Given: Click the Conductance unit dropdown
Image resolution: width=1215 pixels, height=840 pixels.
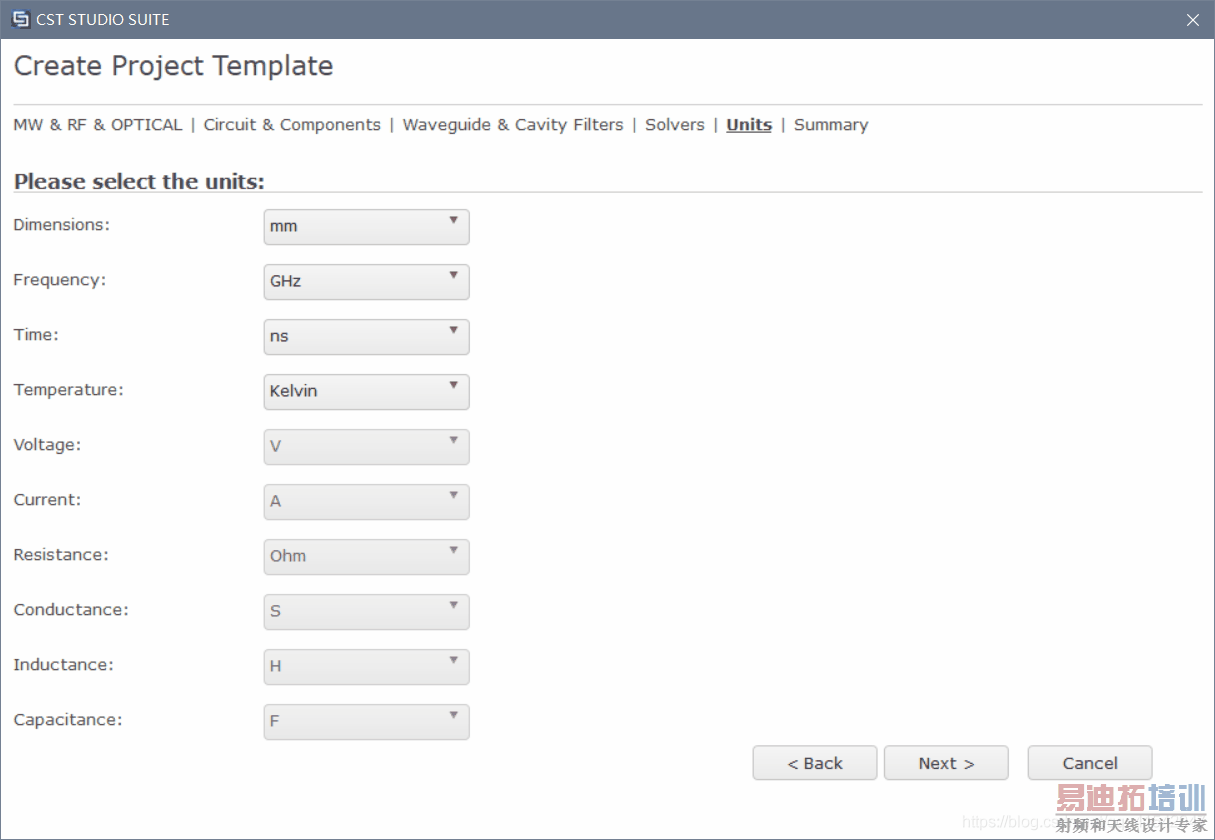Looking at the screenshot, I should point(366,611).
